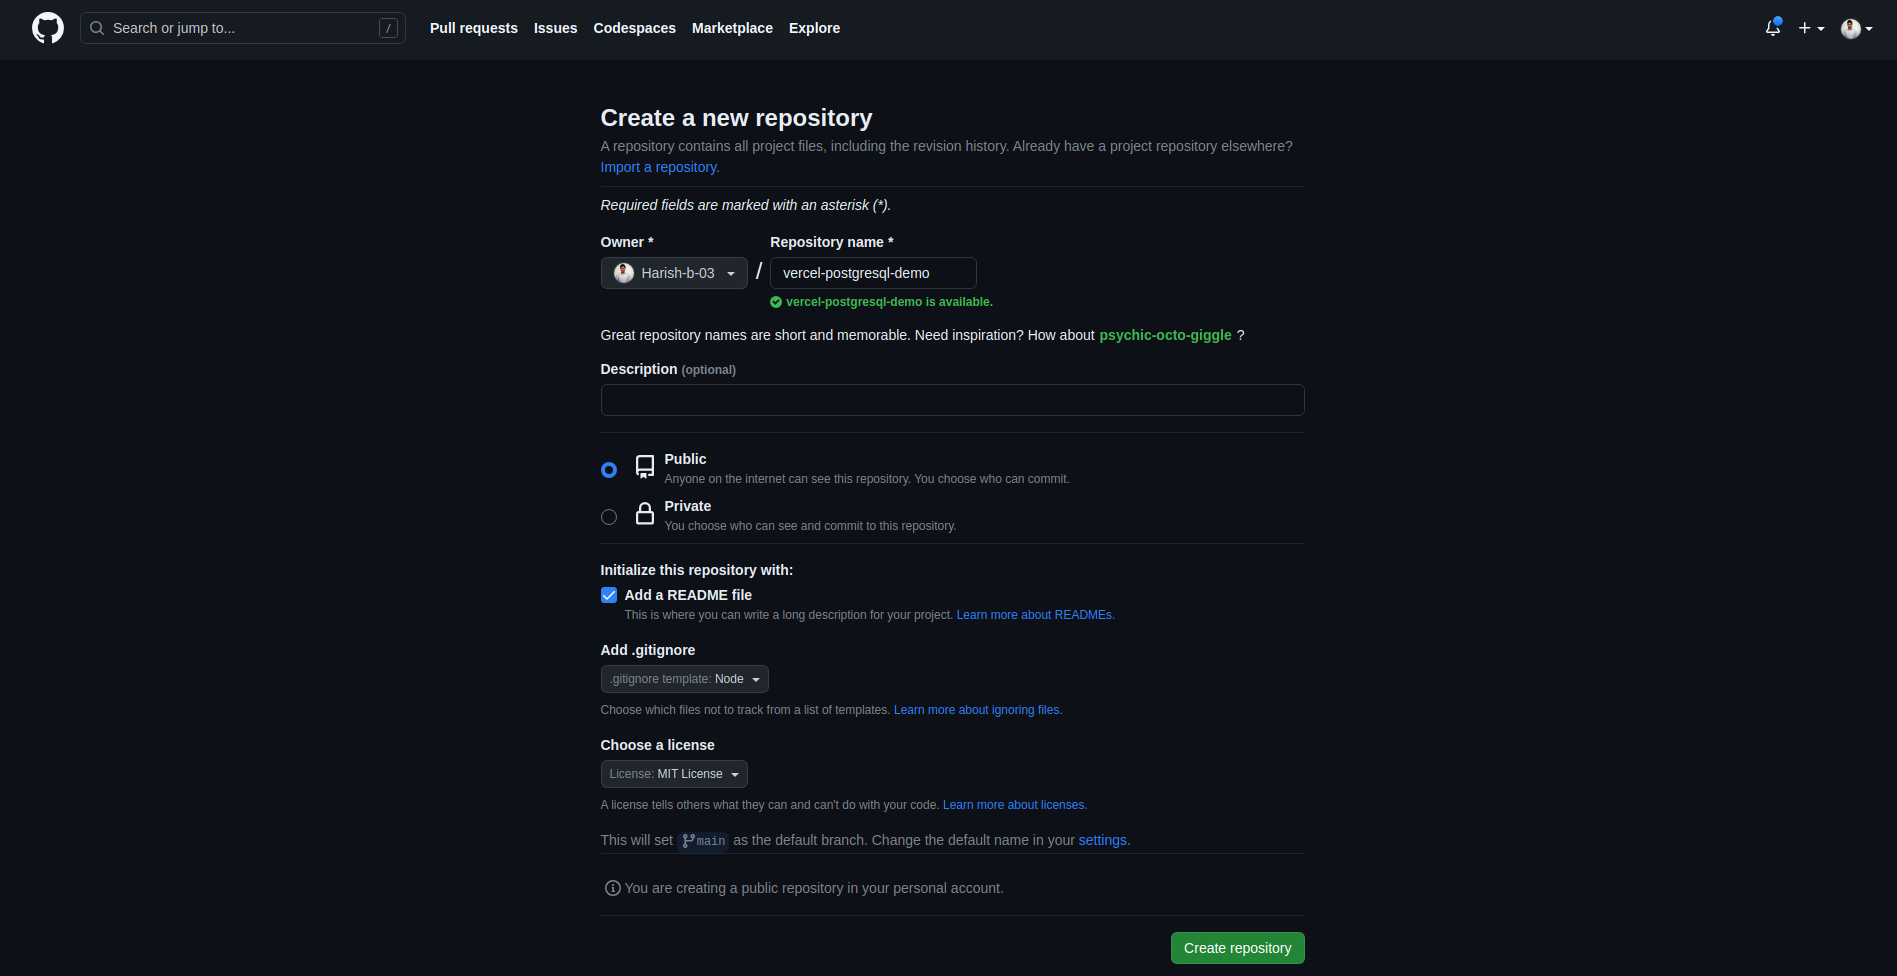This screenshot has height=976, width=1897.
Task: Click the main branch name text
Action: (711, 841)
